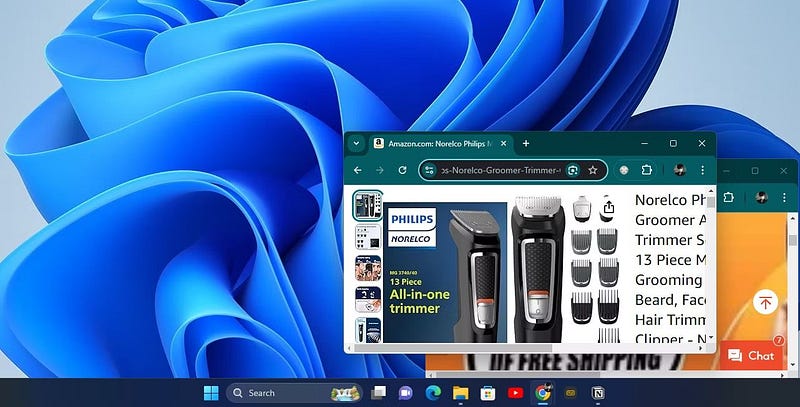
Task: Select fourth product image thumbnail
Action: 367,300
